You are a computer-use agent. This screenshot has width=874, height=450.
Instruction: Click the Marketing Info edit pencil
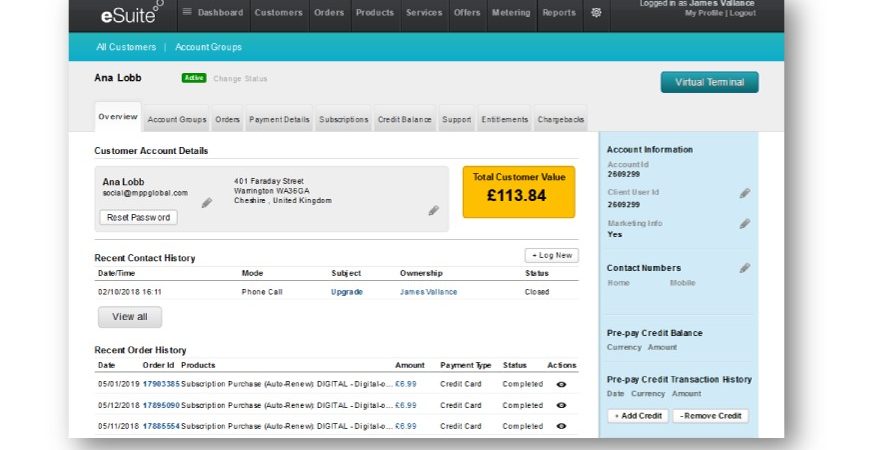745,224
